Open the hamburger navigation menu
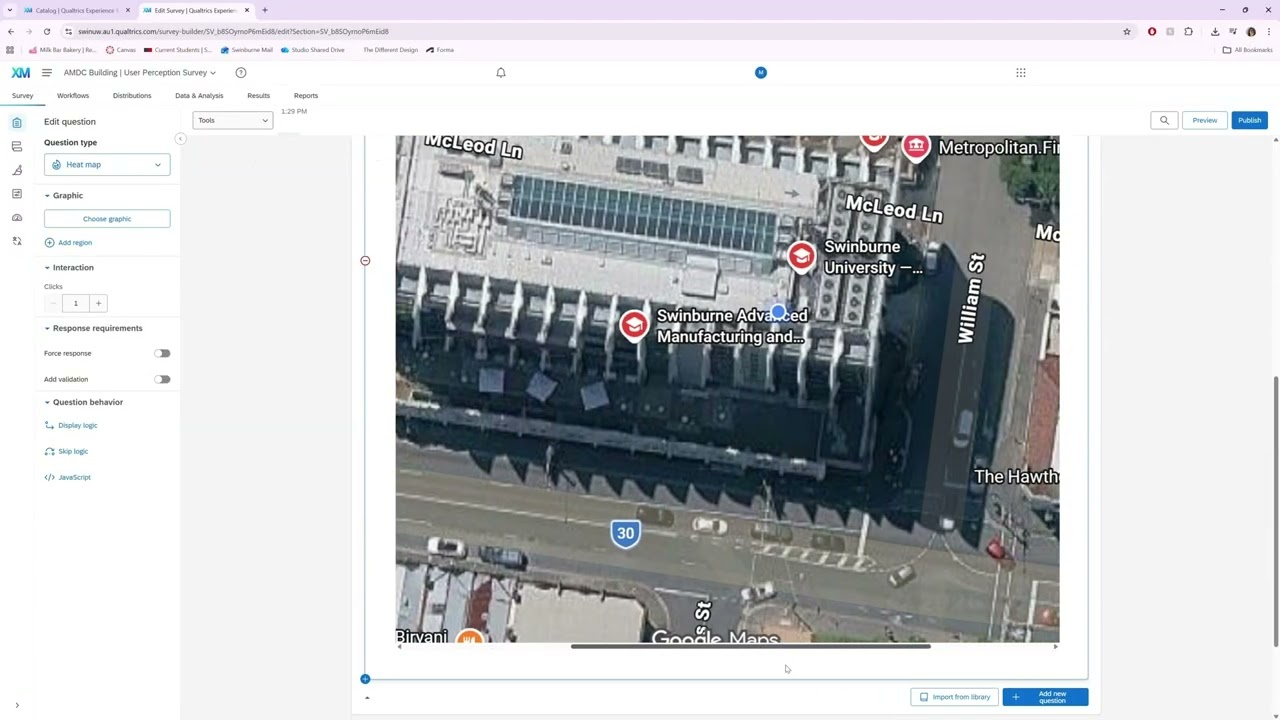Image resolution: width=1280 pixels, height=720 pixels. tap(46, 73)
